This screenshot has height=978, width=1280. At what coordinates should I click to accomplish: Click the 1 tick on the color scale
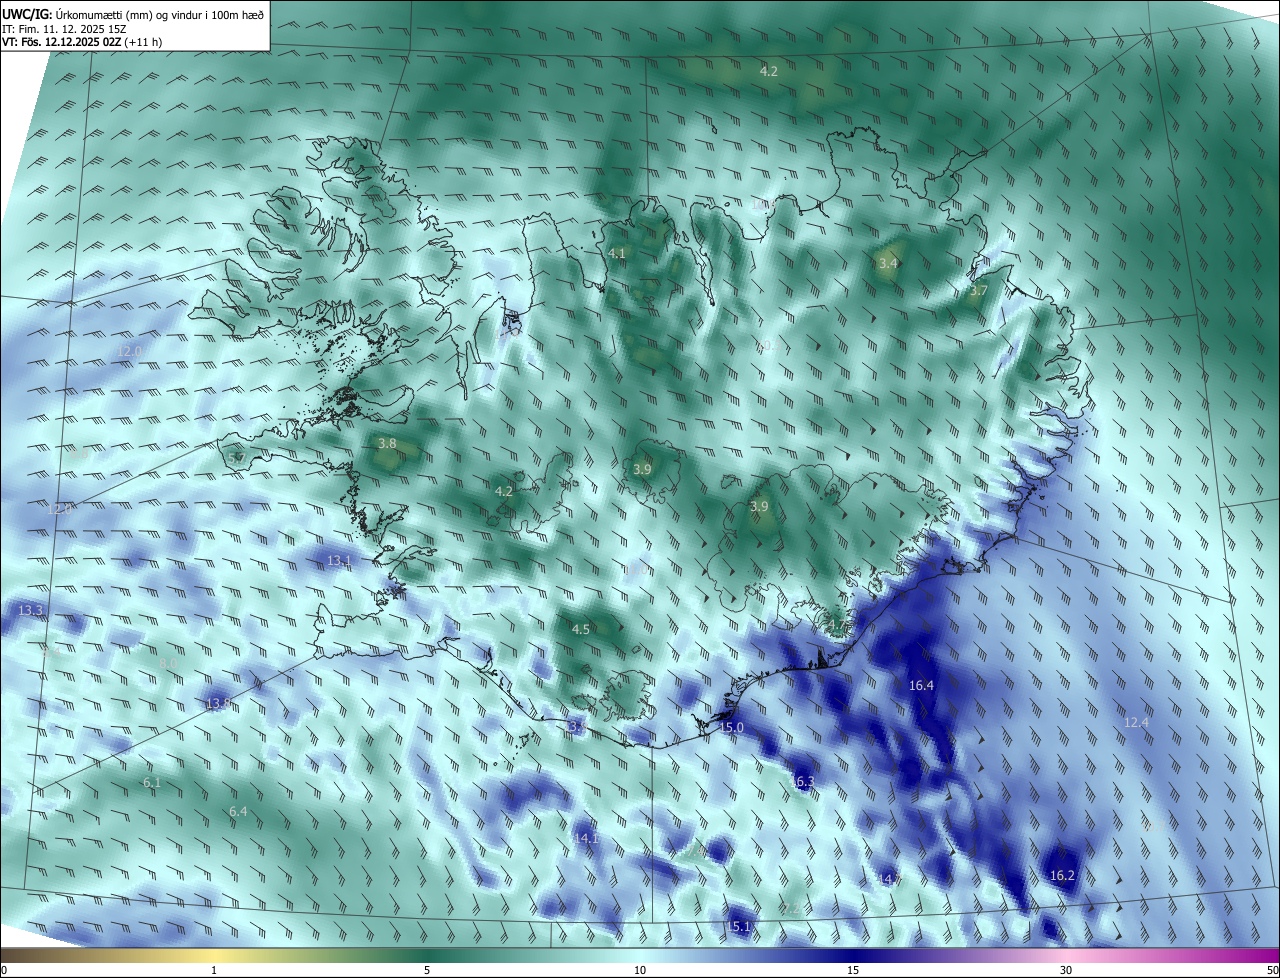click(214, 970)
